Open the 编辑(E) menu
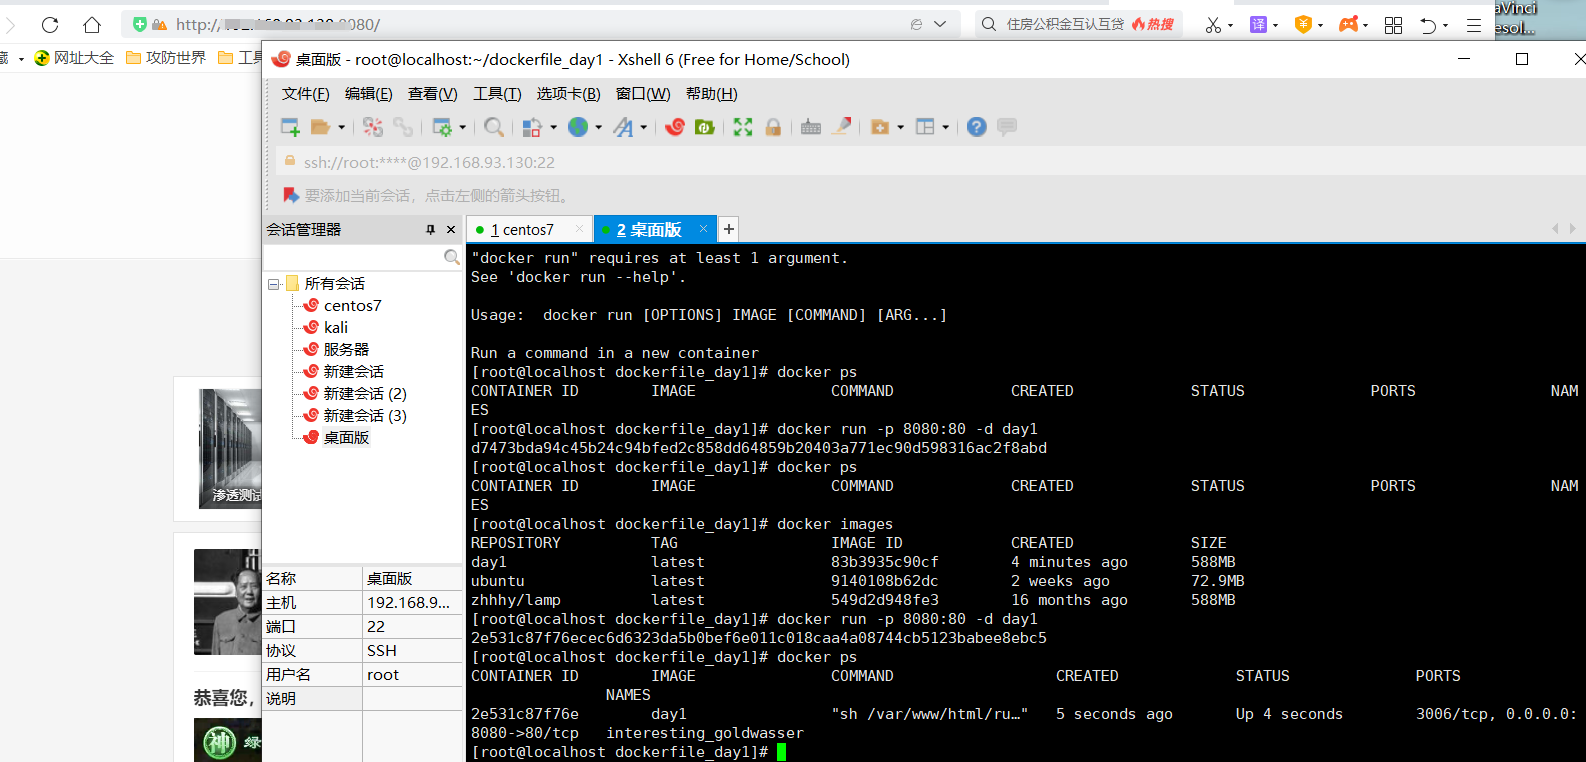The height and width of the screenshot is (762, 1586). (x=369, y=94)
